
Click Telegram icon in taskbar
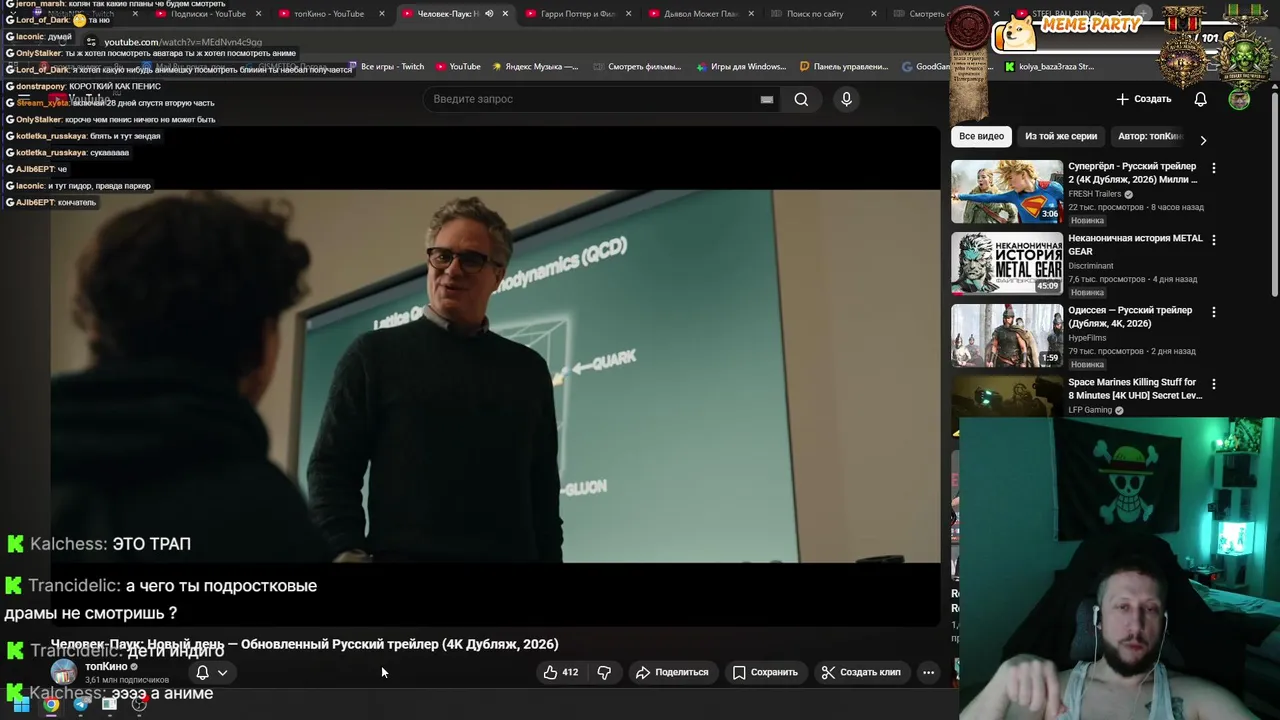pyautogui.click(x=81, y=705)
